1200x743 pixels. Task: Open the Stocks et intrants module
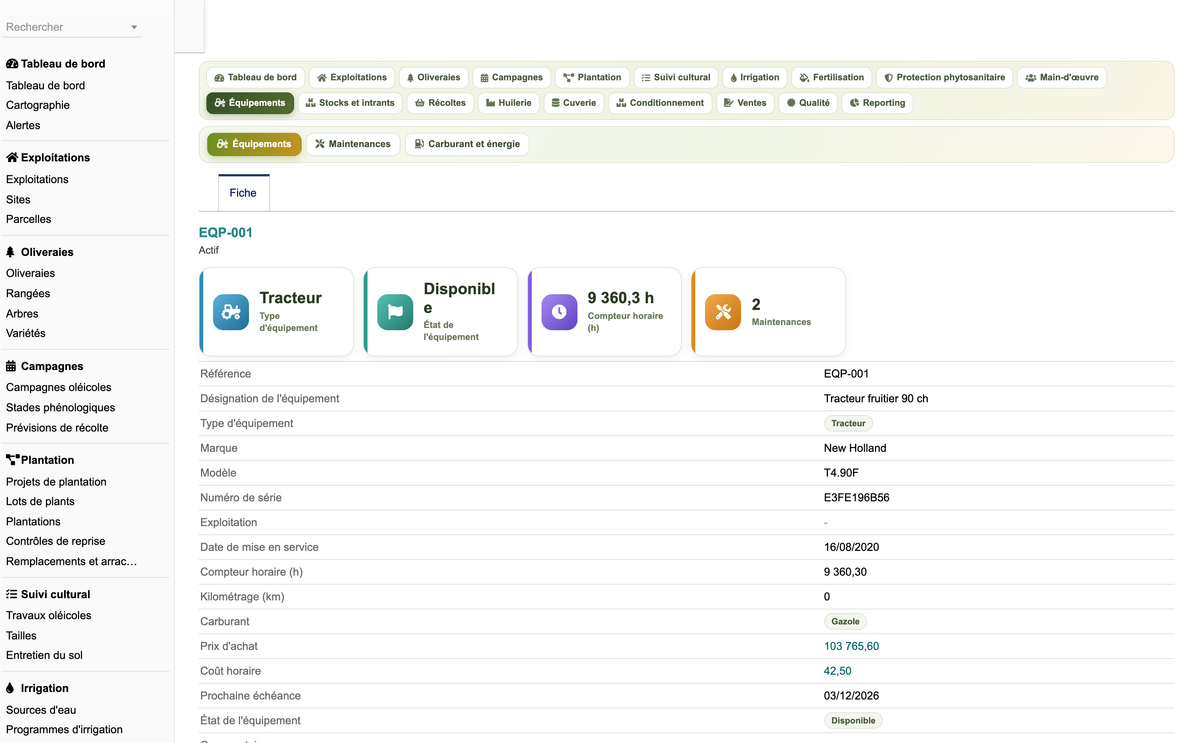tap(350, 103)
